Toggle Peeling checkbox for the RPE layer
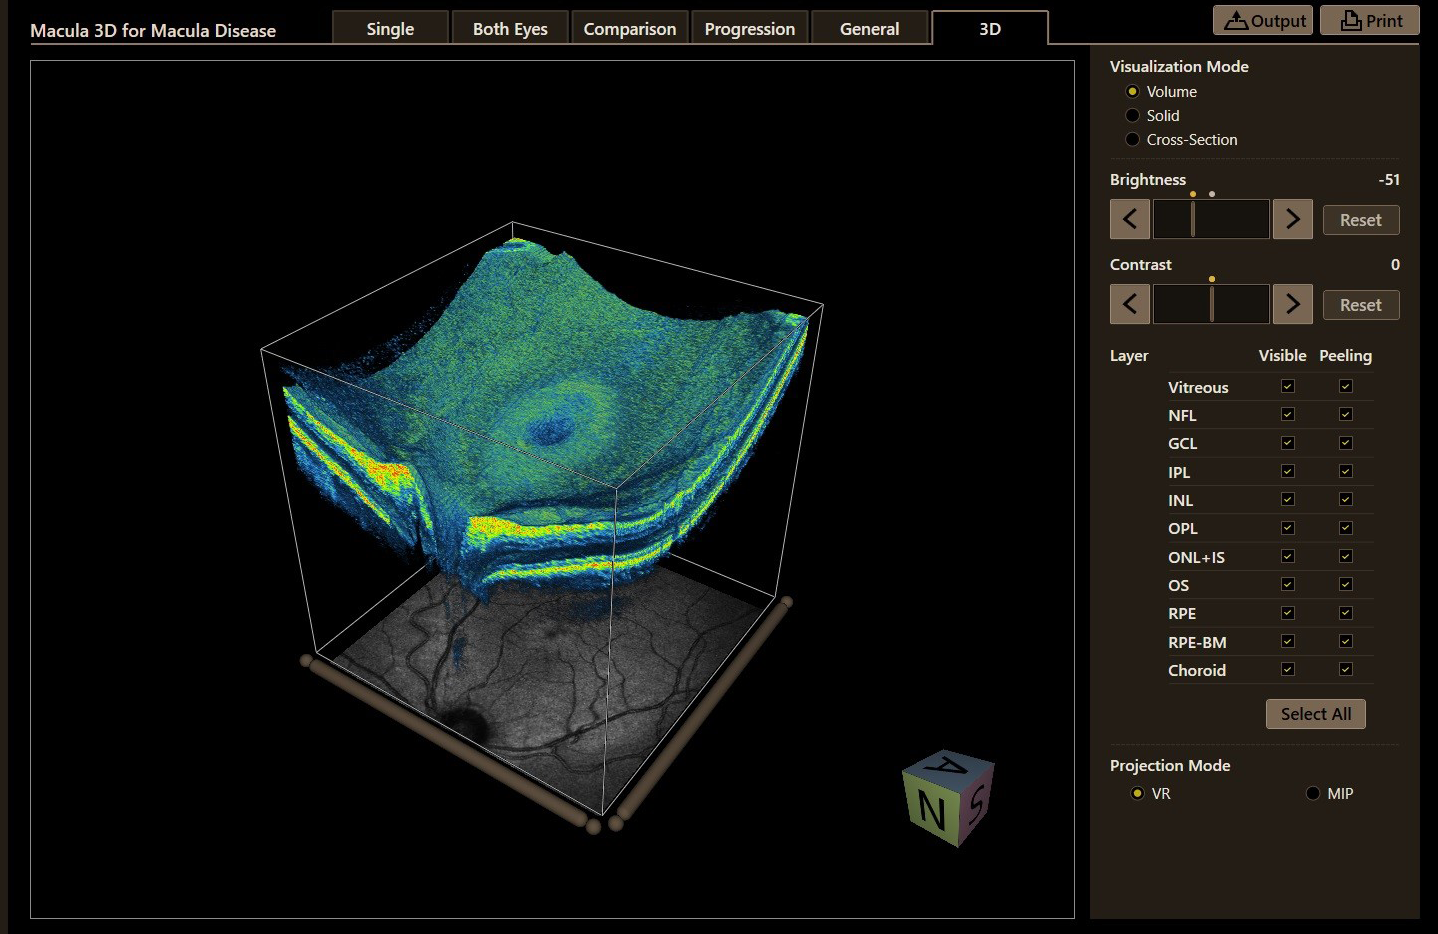The width and height of the screenshot is (1438, 934). 1346,613
